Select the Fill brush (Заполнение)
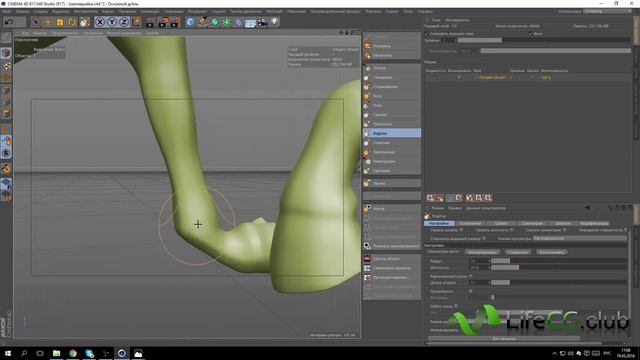640x360 pixels. pos(392,152)
